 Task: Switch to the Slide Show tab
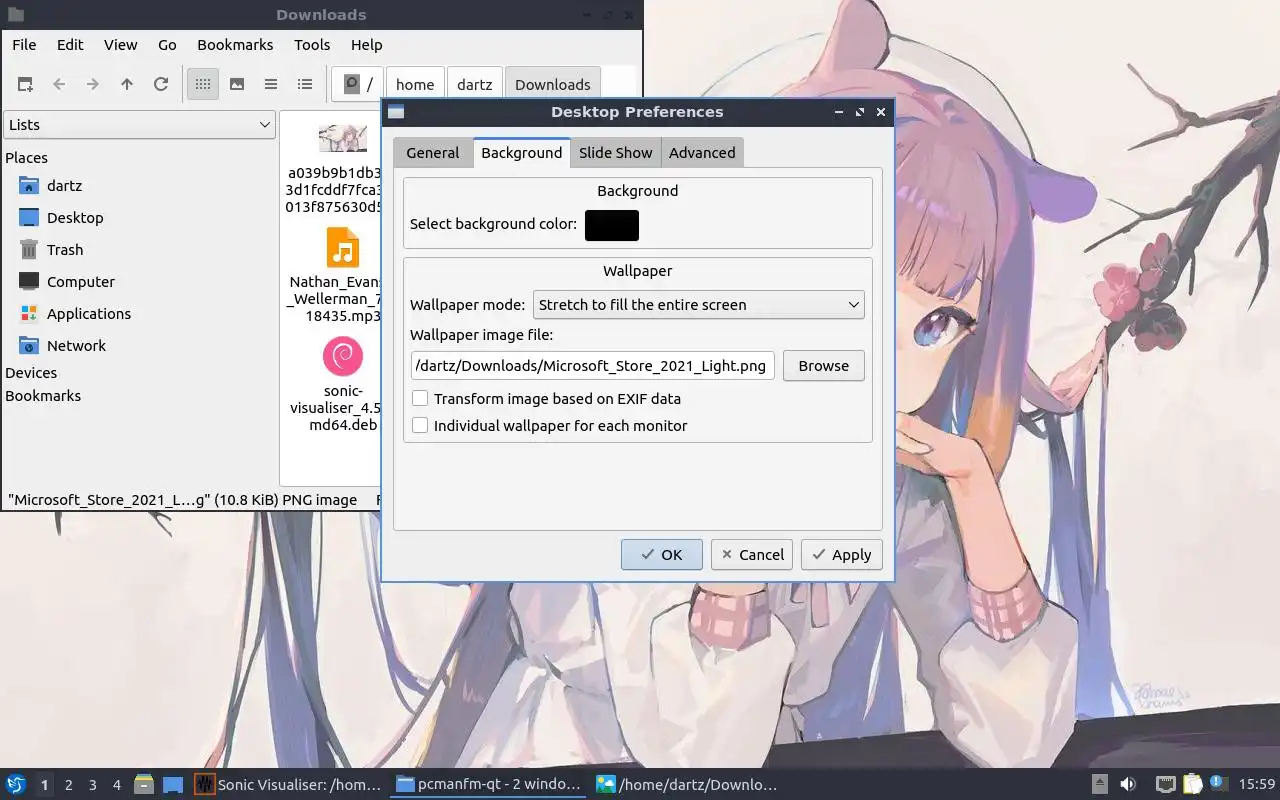click(615, 153)
